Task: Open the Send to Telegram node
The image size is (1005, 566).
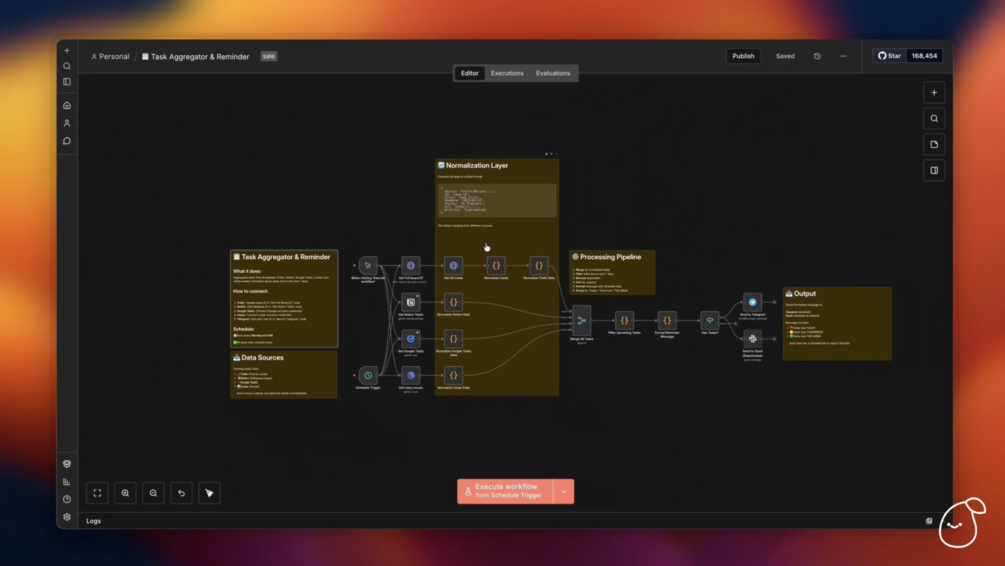Action: pos(752,302)
